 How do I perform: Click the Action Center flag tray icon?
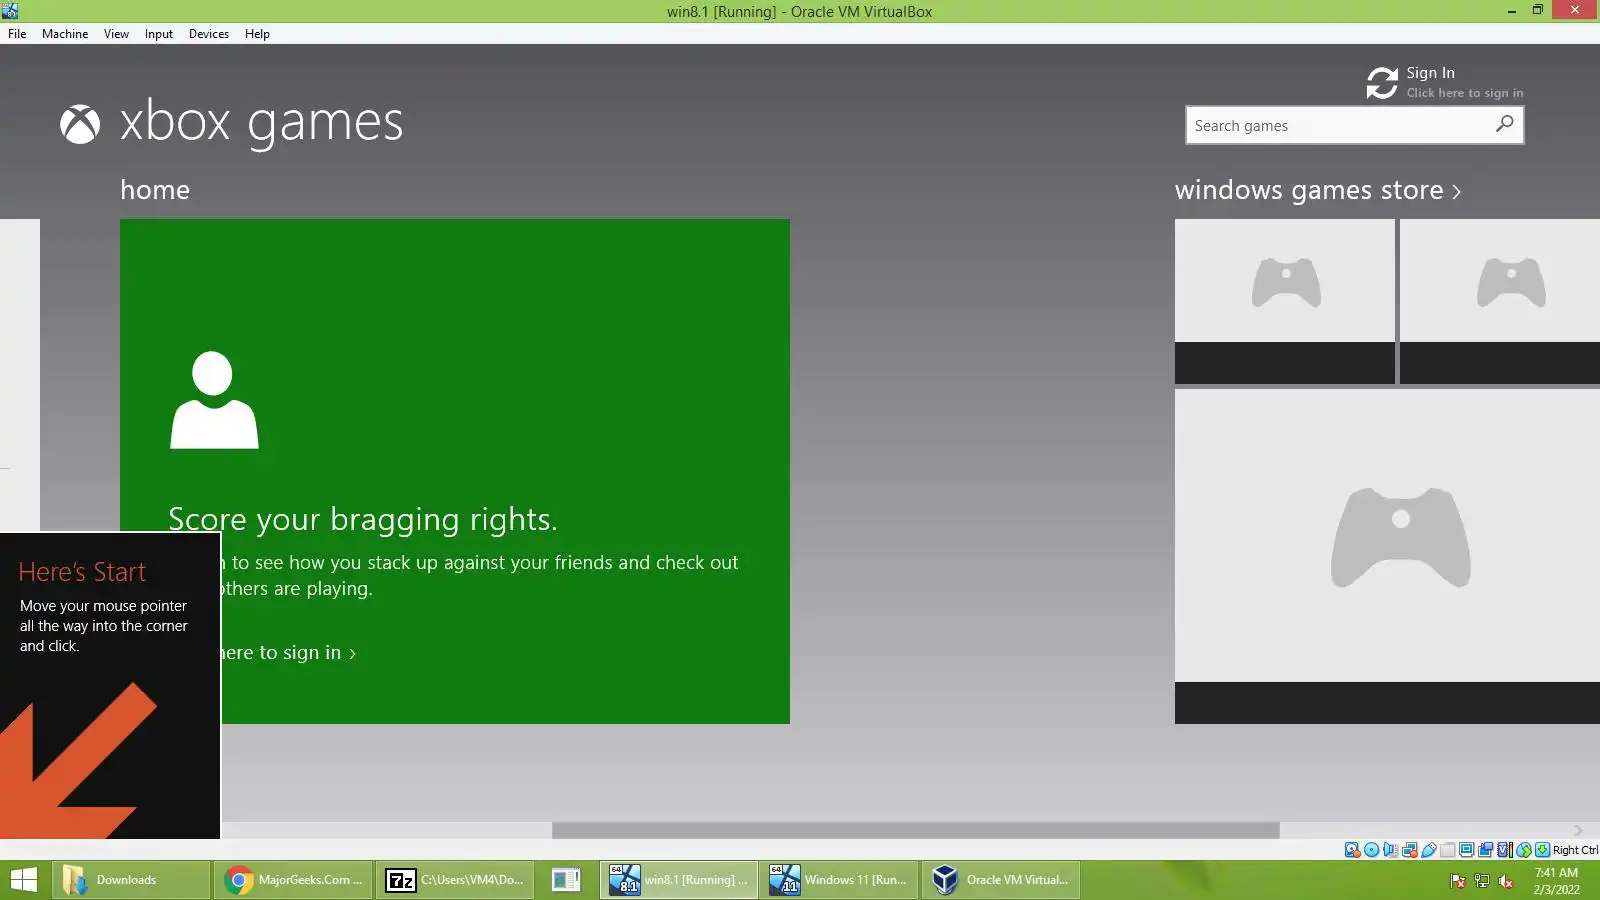(x=1457, y=881)
